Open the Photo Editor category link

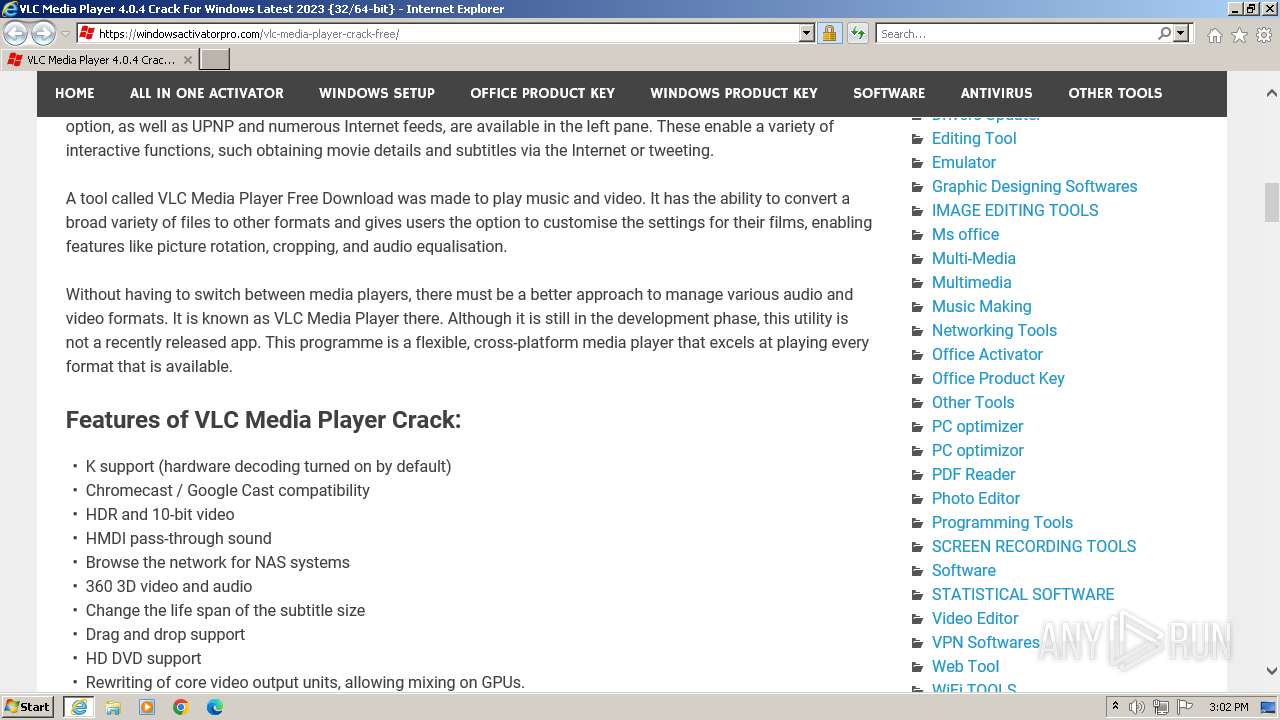(x=976, y=499)
